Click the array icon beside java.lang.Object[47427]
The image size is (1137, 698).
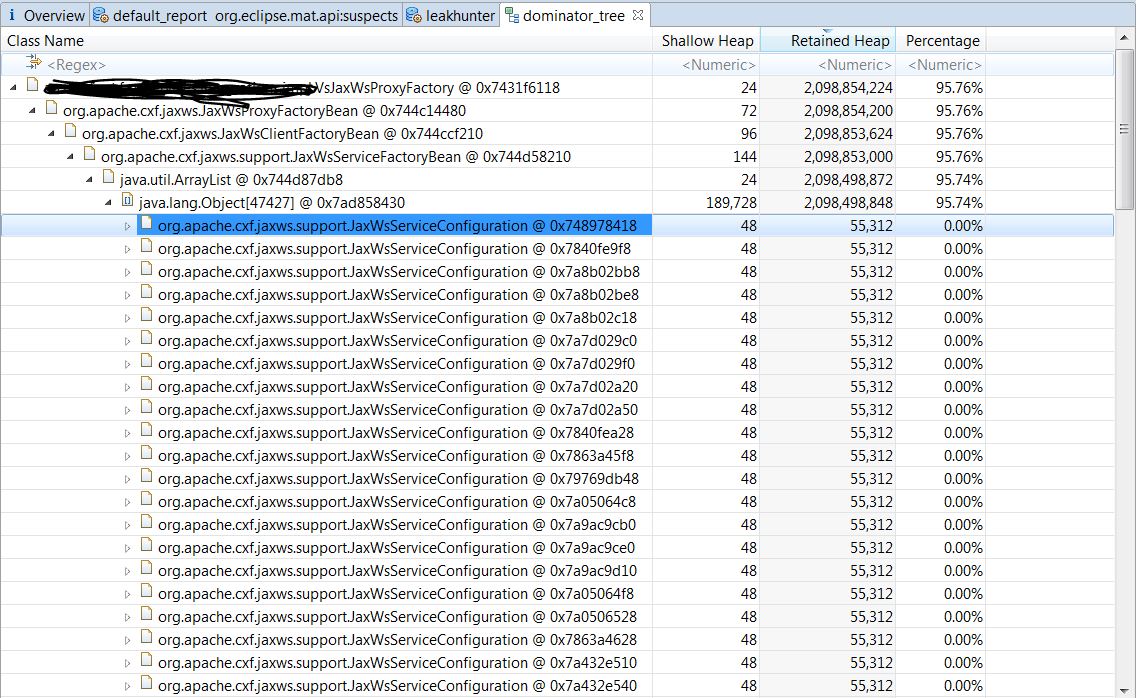click(x=126, y=202)
